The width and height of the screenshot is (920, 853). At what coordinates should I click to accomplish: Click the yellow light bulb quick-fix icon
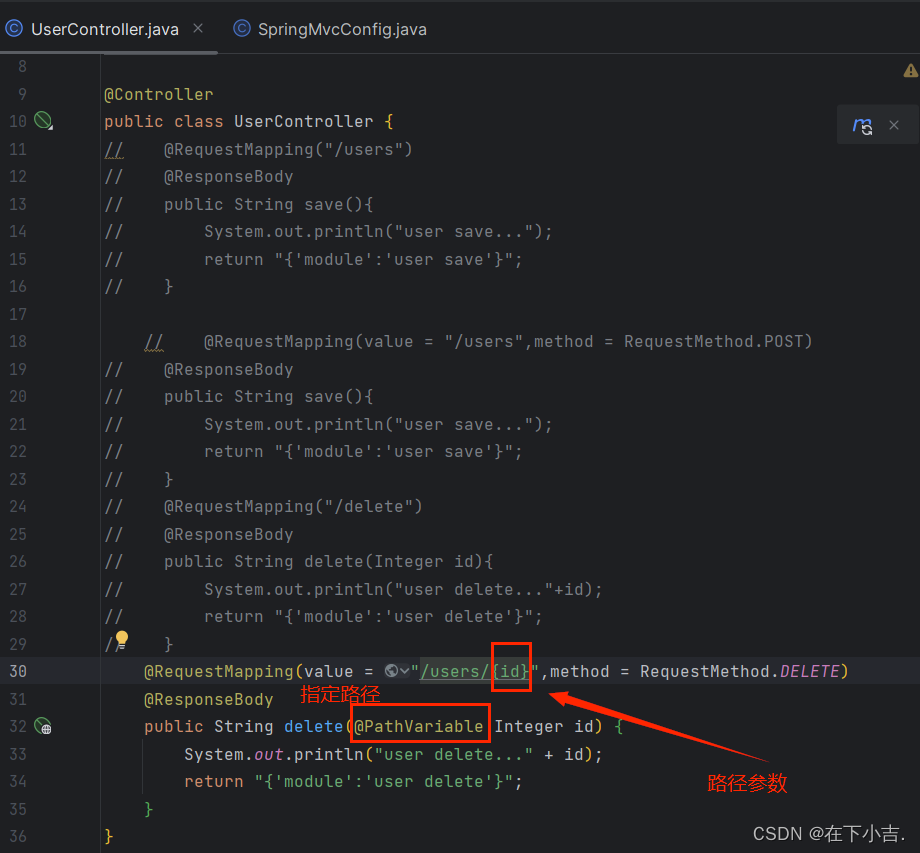coord(121,638)
